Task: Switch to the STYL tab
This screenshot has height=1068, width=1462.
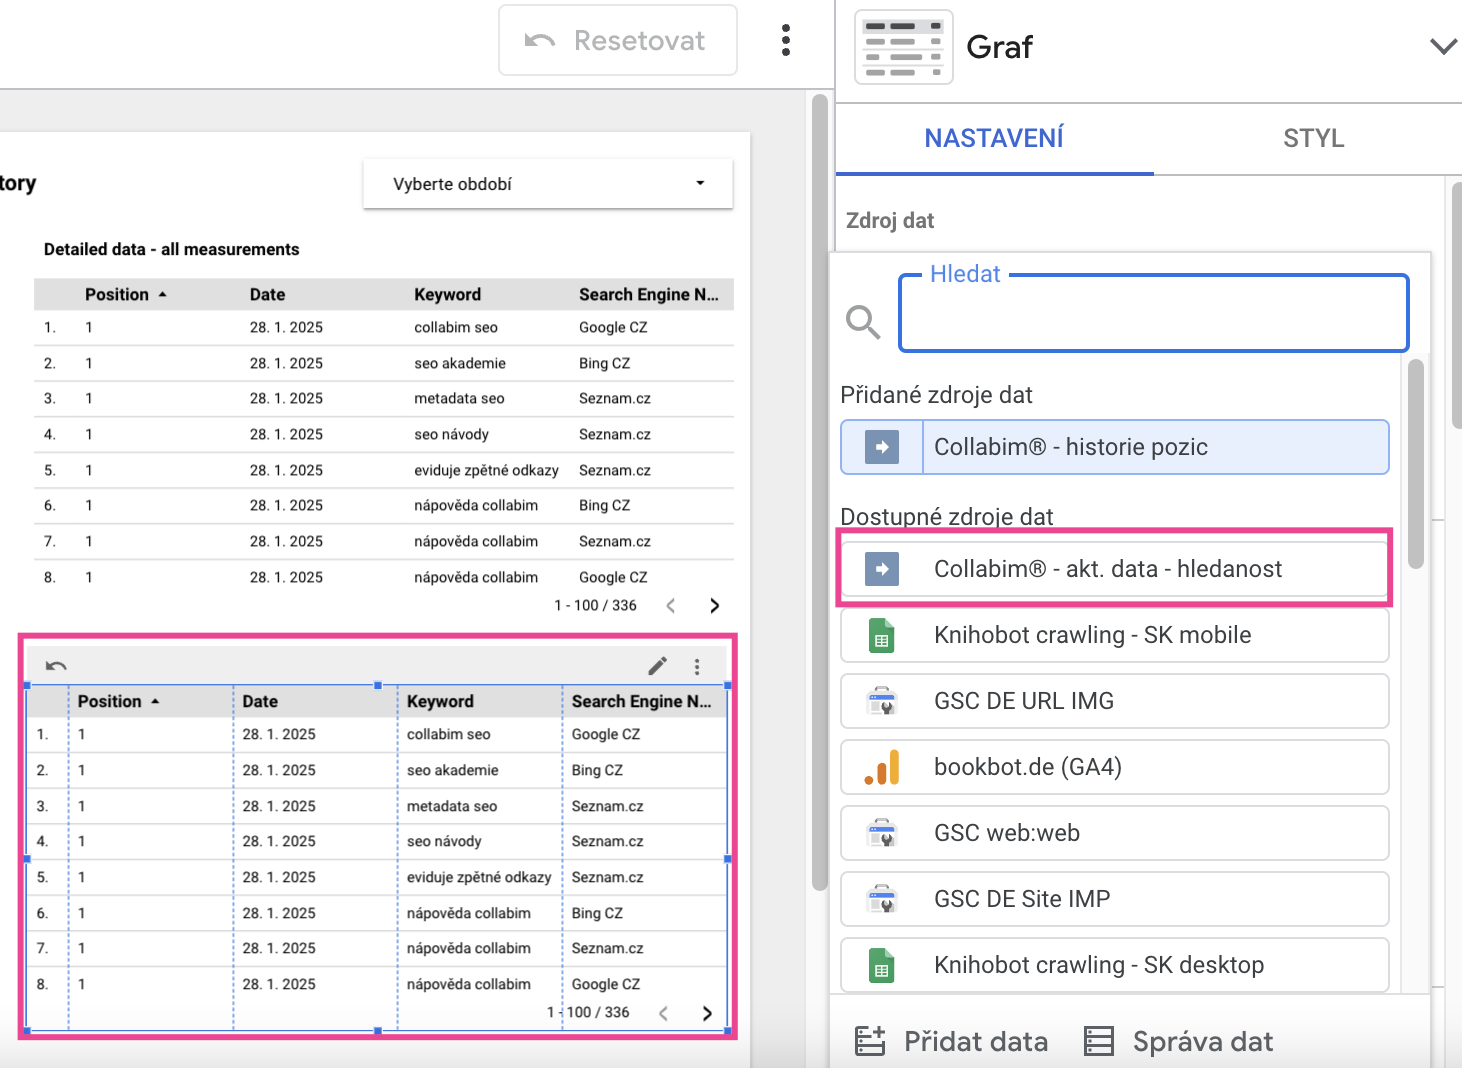Action: [1313, 138]
